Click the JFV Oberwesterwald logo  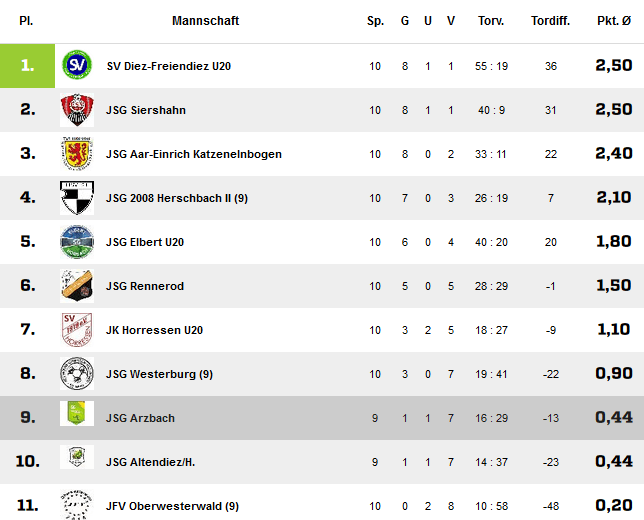click(77, 504)
